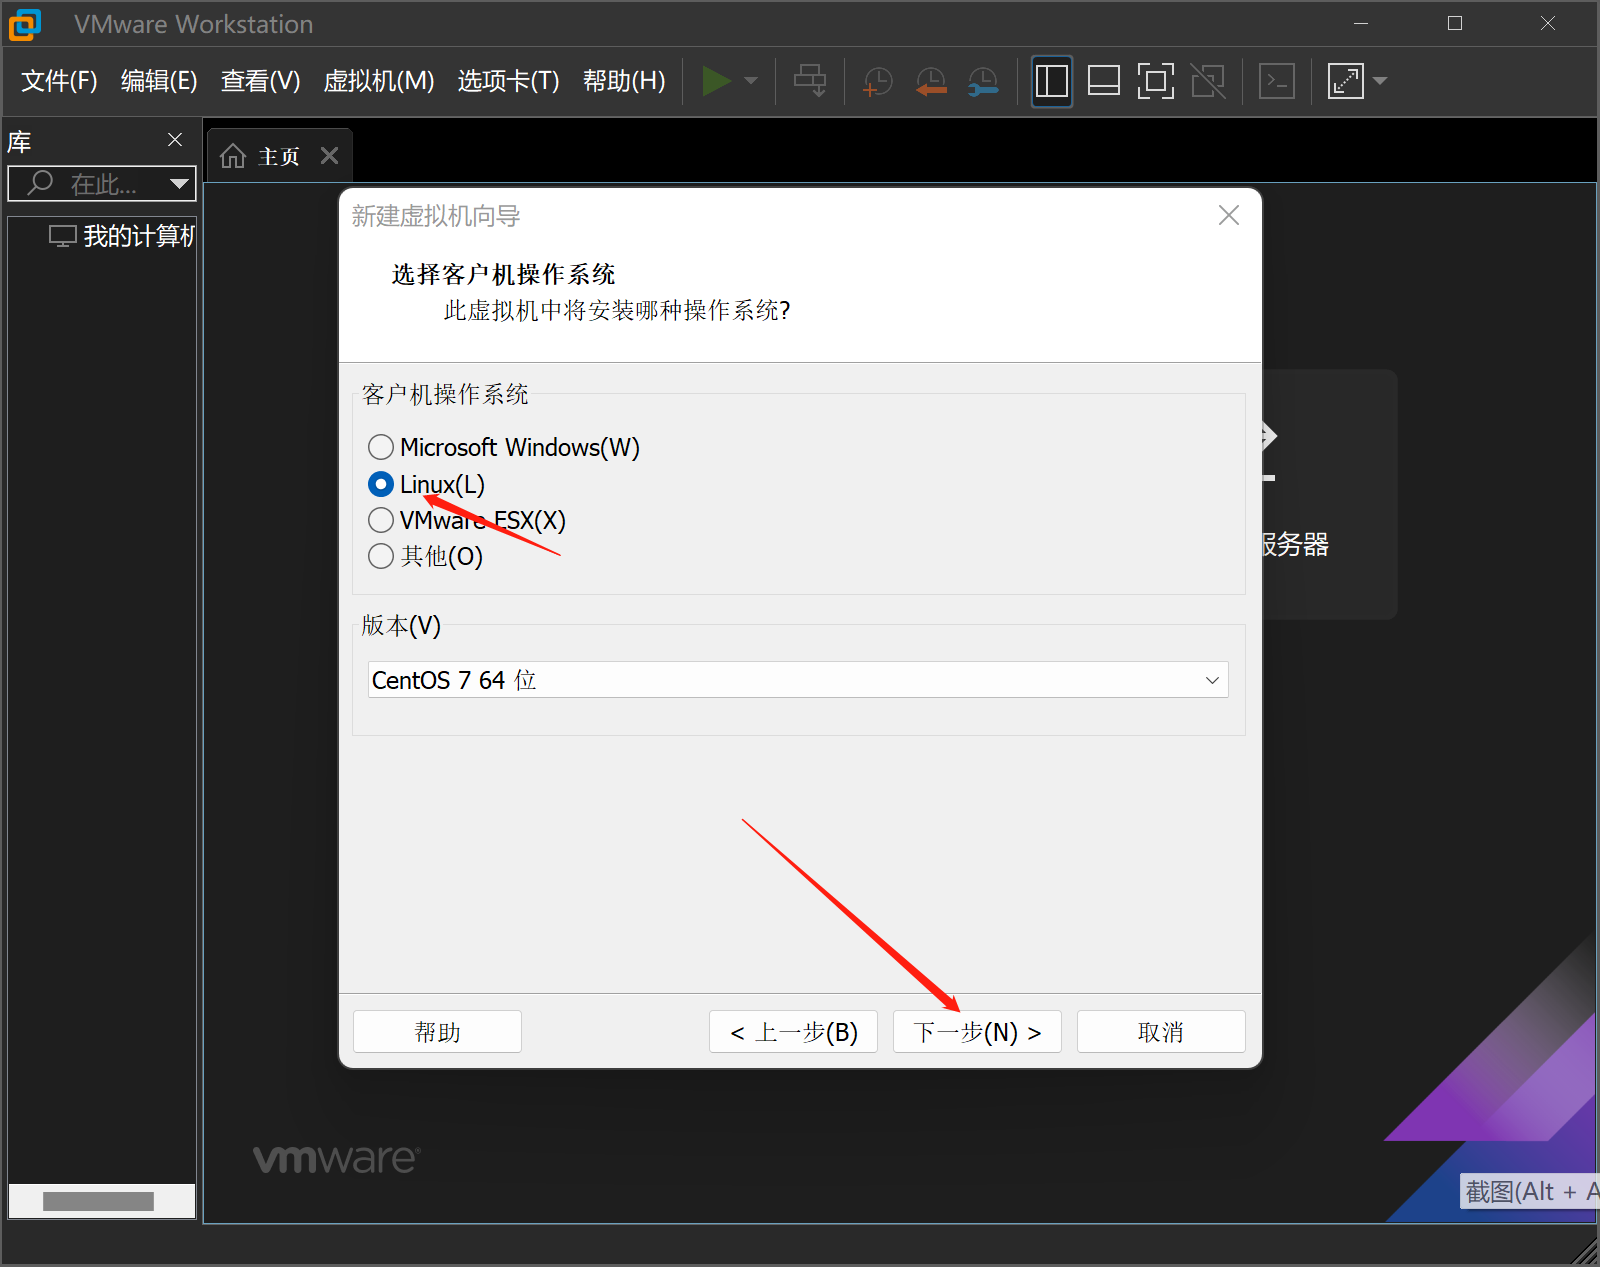Open the 编辑(E) menu
Screen dimensions: 1600x1267
(159, 81)
